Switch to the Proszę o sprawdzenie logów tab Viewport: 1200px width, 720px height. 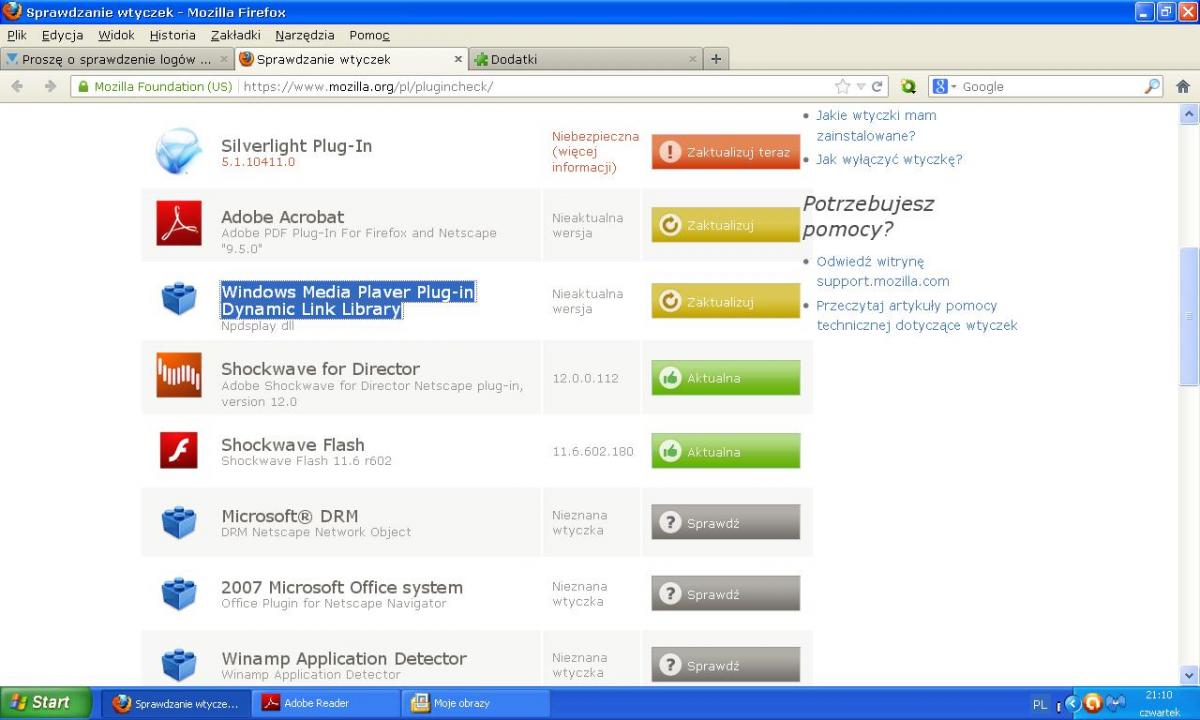(x=117, y=59)
